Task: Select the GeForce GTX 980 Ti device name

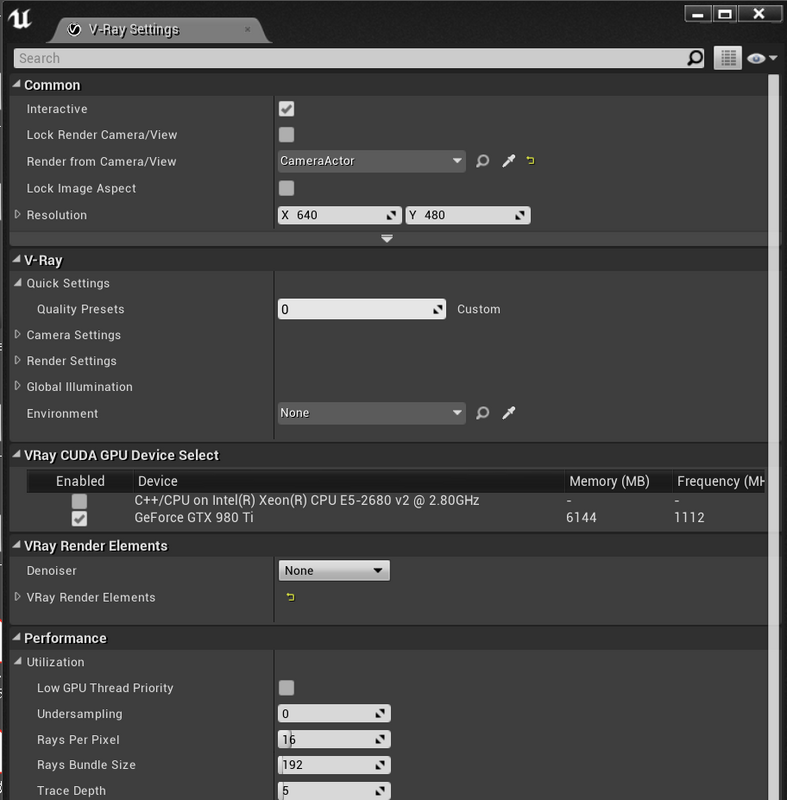Action: point(194,518)
